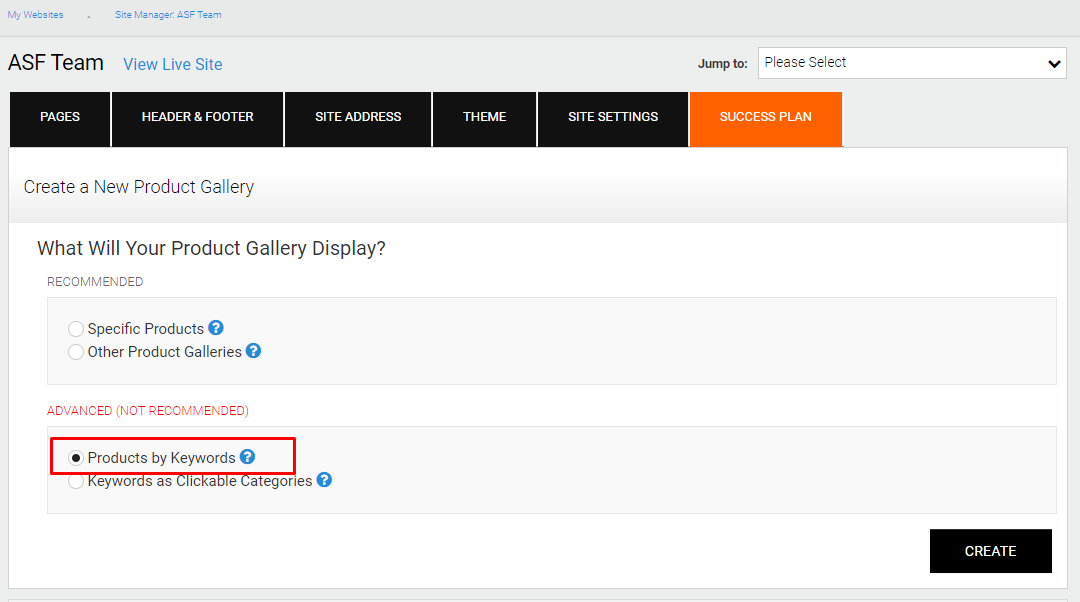The height and width of the screenshot is (602, 1080).
Task: Expand dropdown via the chevron arrow
Action: tap(1054, 63)
